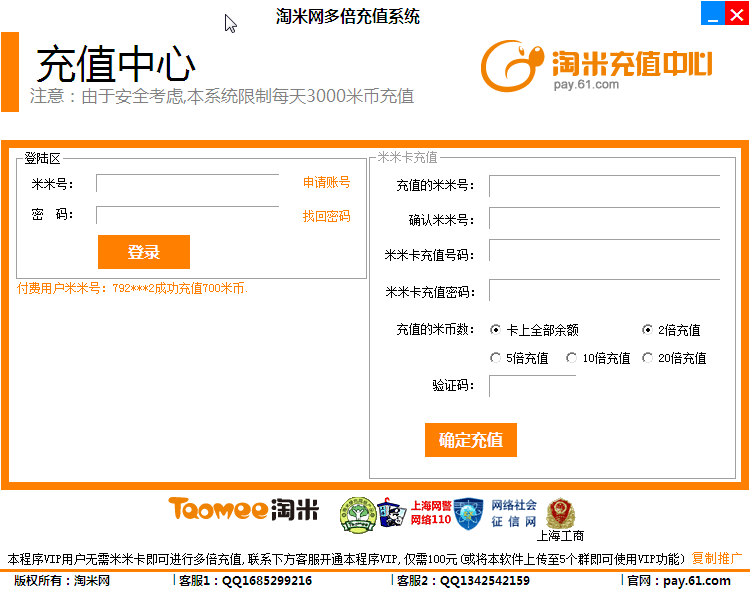Click the VIP 用户 promotion description text

pyautogui.click(x=346, y=558)
